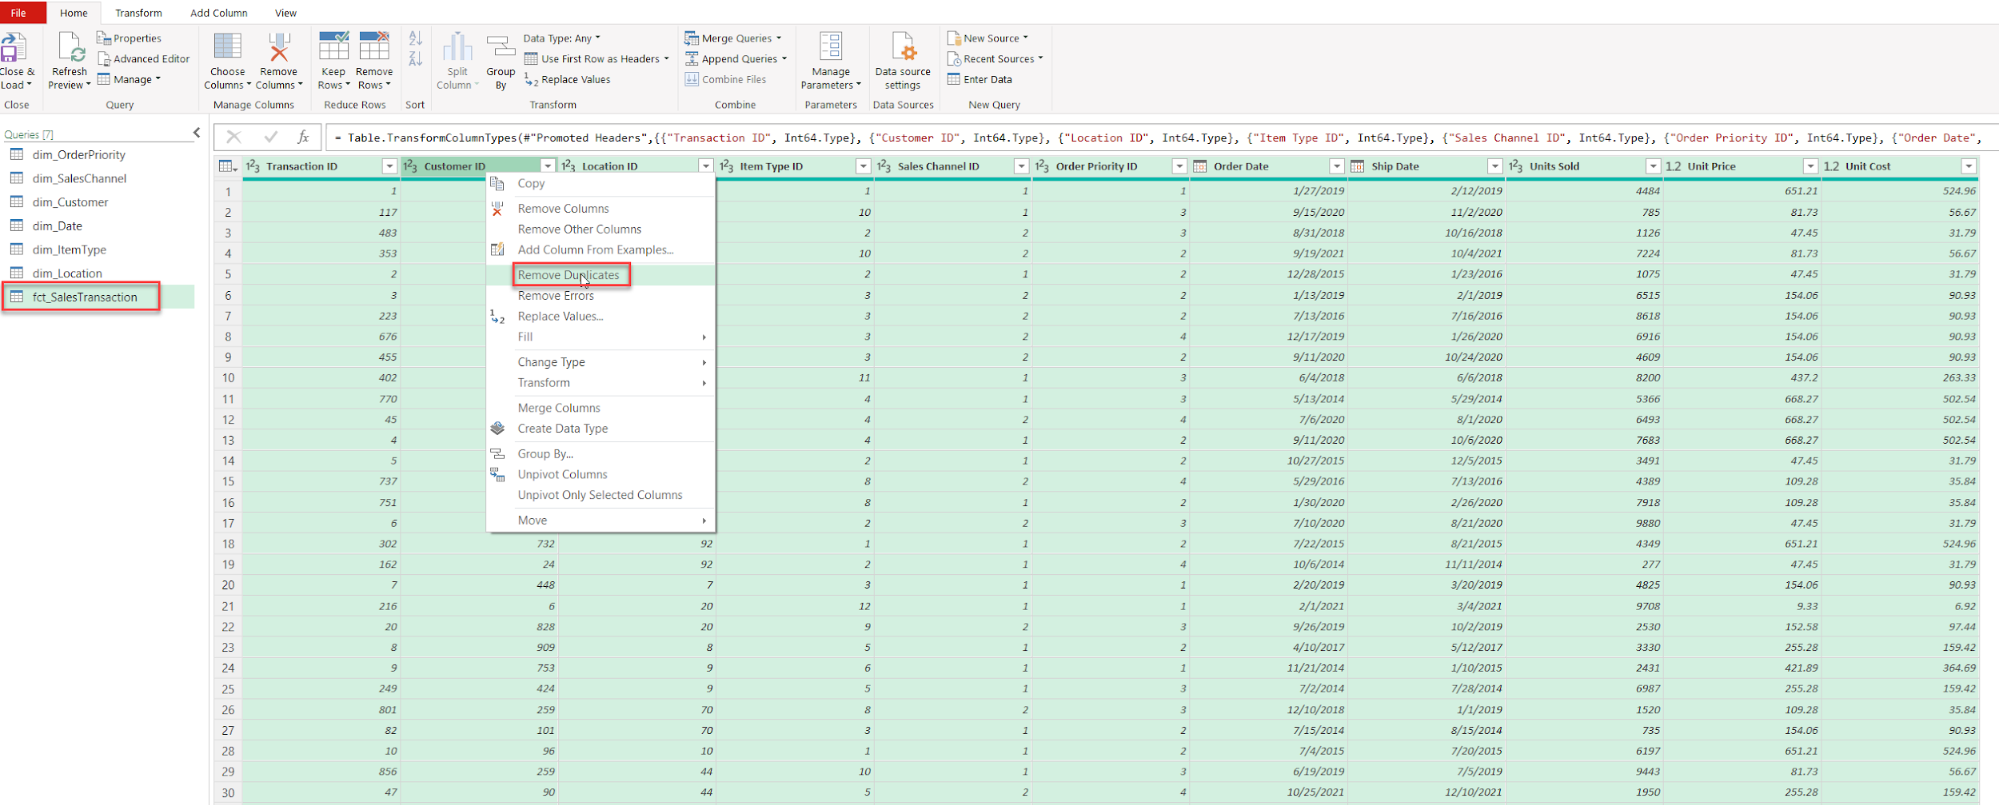Image resolution: width=1999 pixels, height=806 pixels.
Task: Switch to the Transform tab
Action: (138, 13)
